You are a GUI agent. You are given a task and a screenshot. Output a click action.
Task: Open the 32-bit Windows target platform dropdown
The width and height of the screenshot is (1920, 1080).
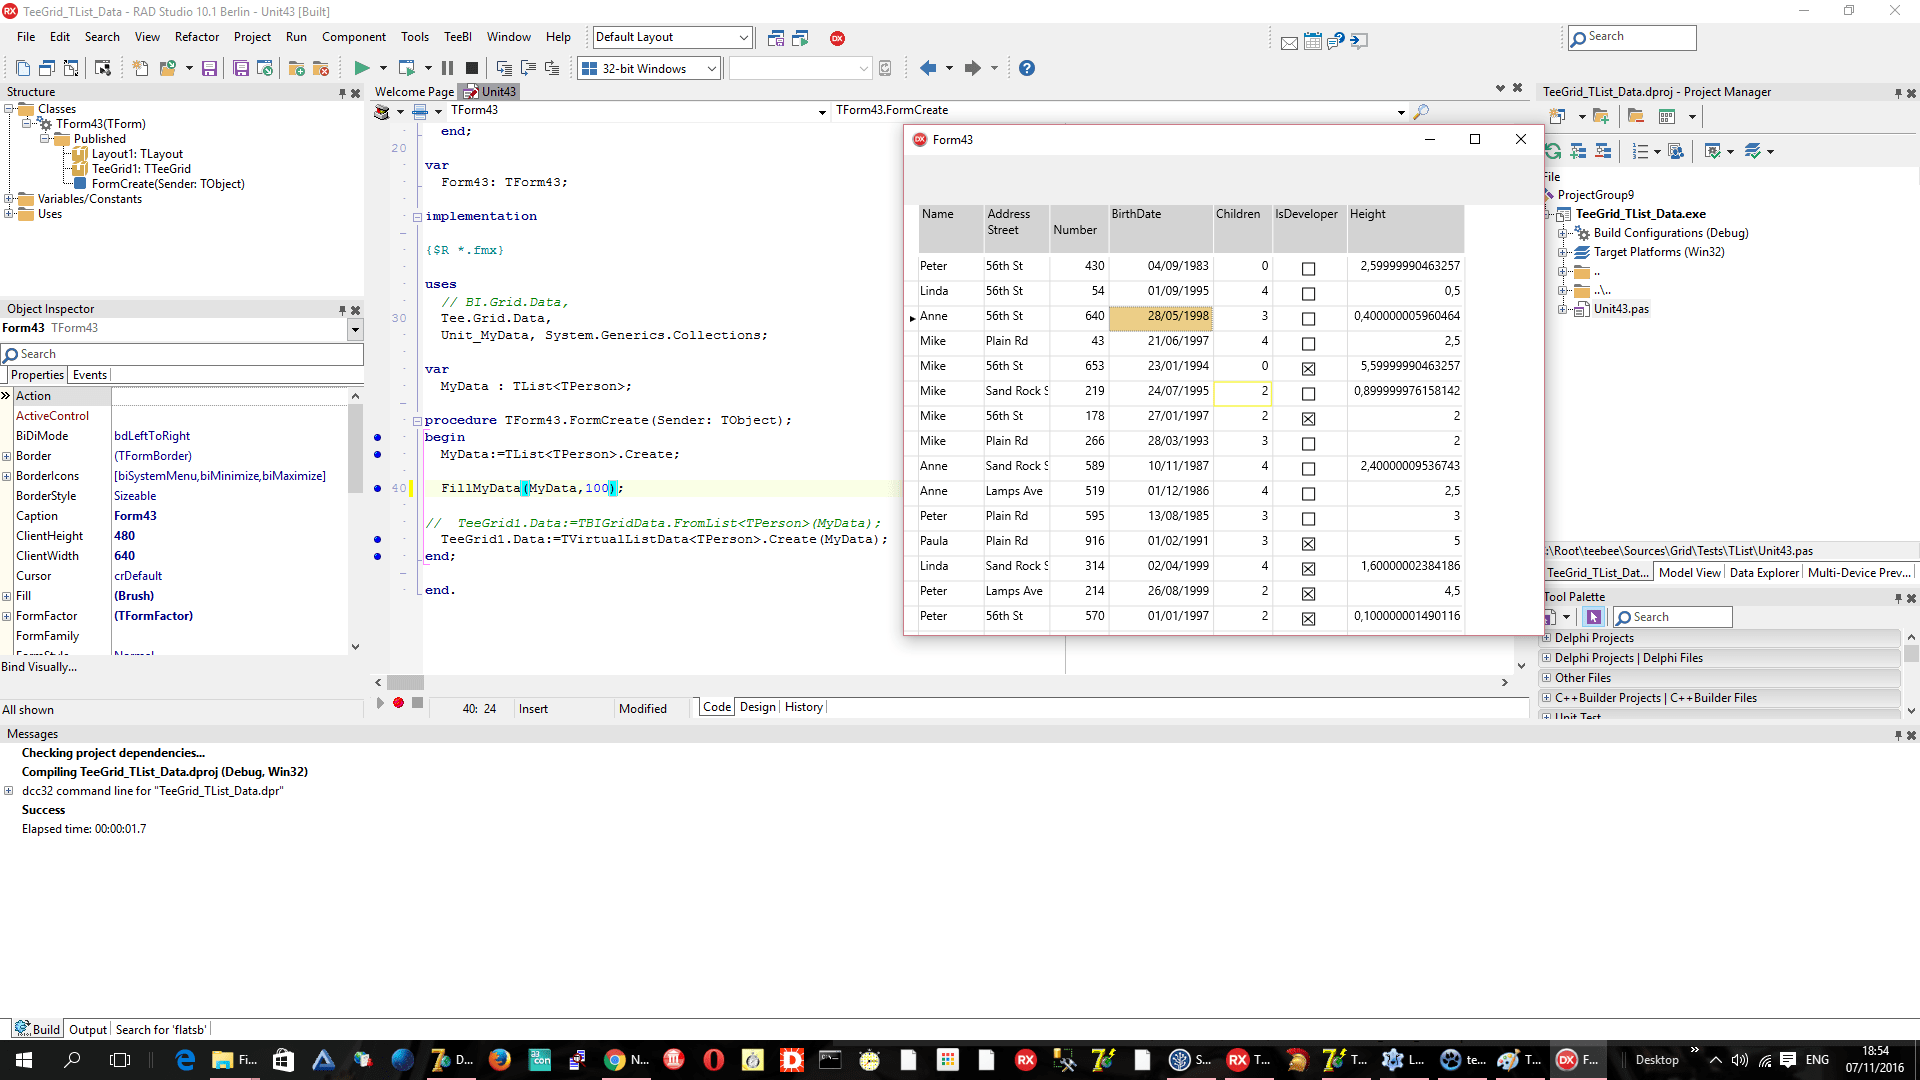point(710,68)
